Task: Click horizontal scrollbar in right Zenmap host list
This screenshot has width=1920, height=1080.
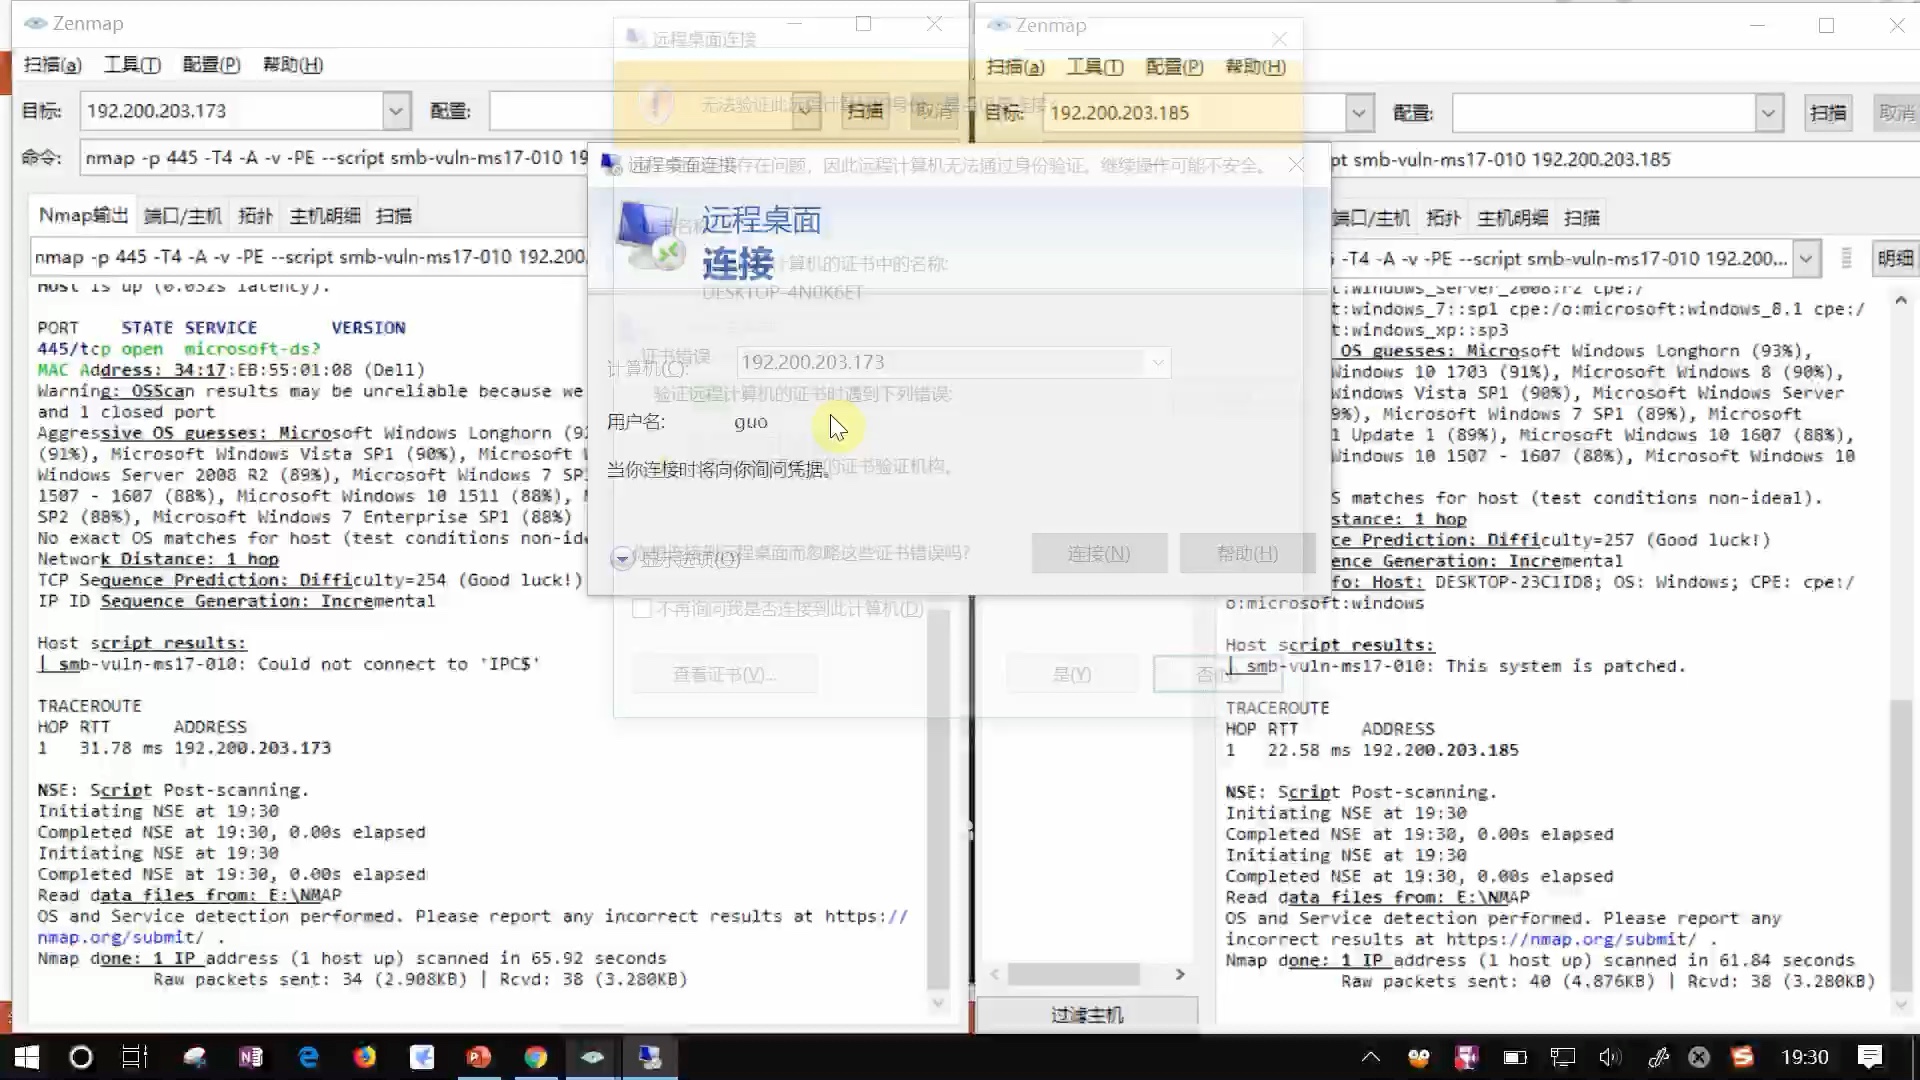Action: pyautogui.click(x=1073, y=974)
